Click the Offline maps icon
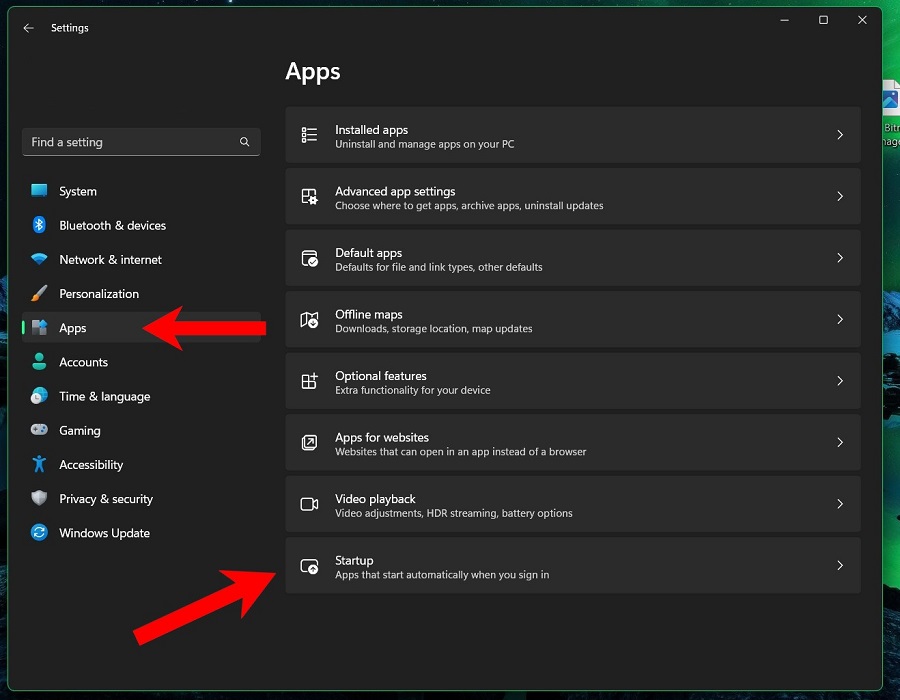Image resolution: width=900 pixels, height=700 pixels. pyautogui.click(x=310, y=319)
